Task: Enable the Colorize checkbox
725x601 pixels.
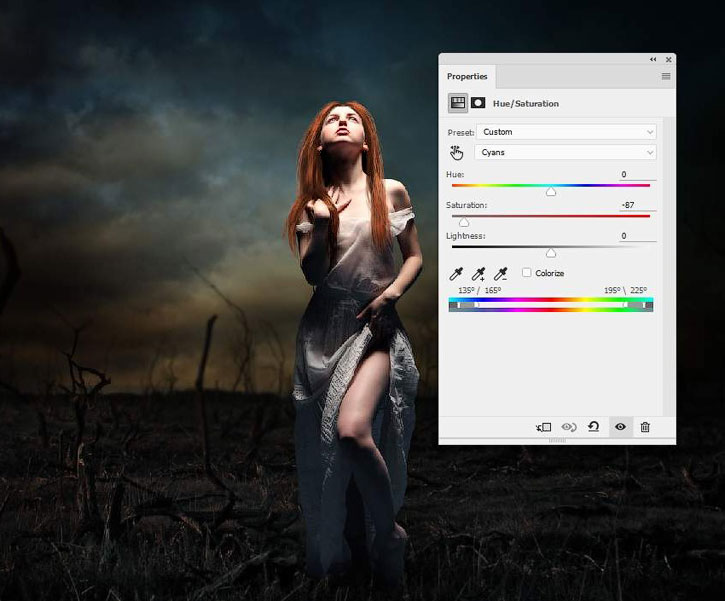Action: click(x=527, y=272)
